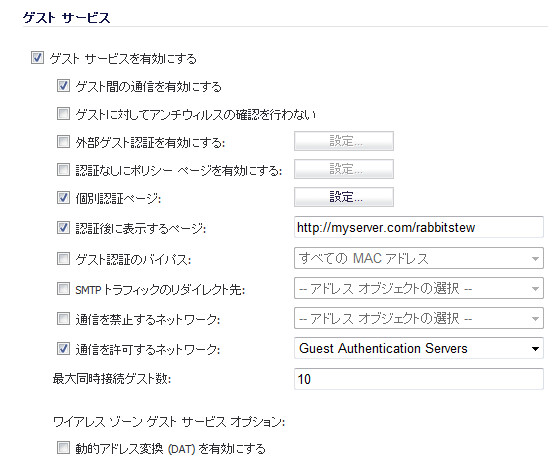Open Guest Authentication Servers dropdown
Image resolution: width=558 pixels, height=466 pixels.
(419, 348)
